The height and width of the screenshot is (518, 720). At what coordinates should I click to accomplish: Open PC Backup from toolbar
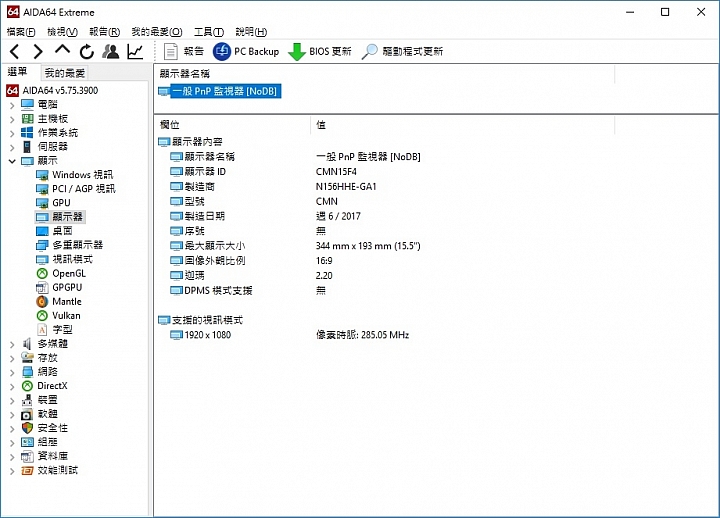point(246,51)
